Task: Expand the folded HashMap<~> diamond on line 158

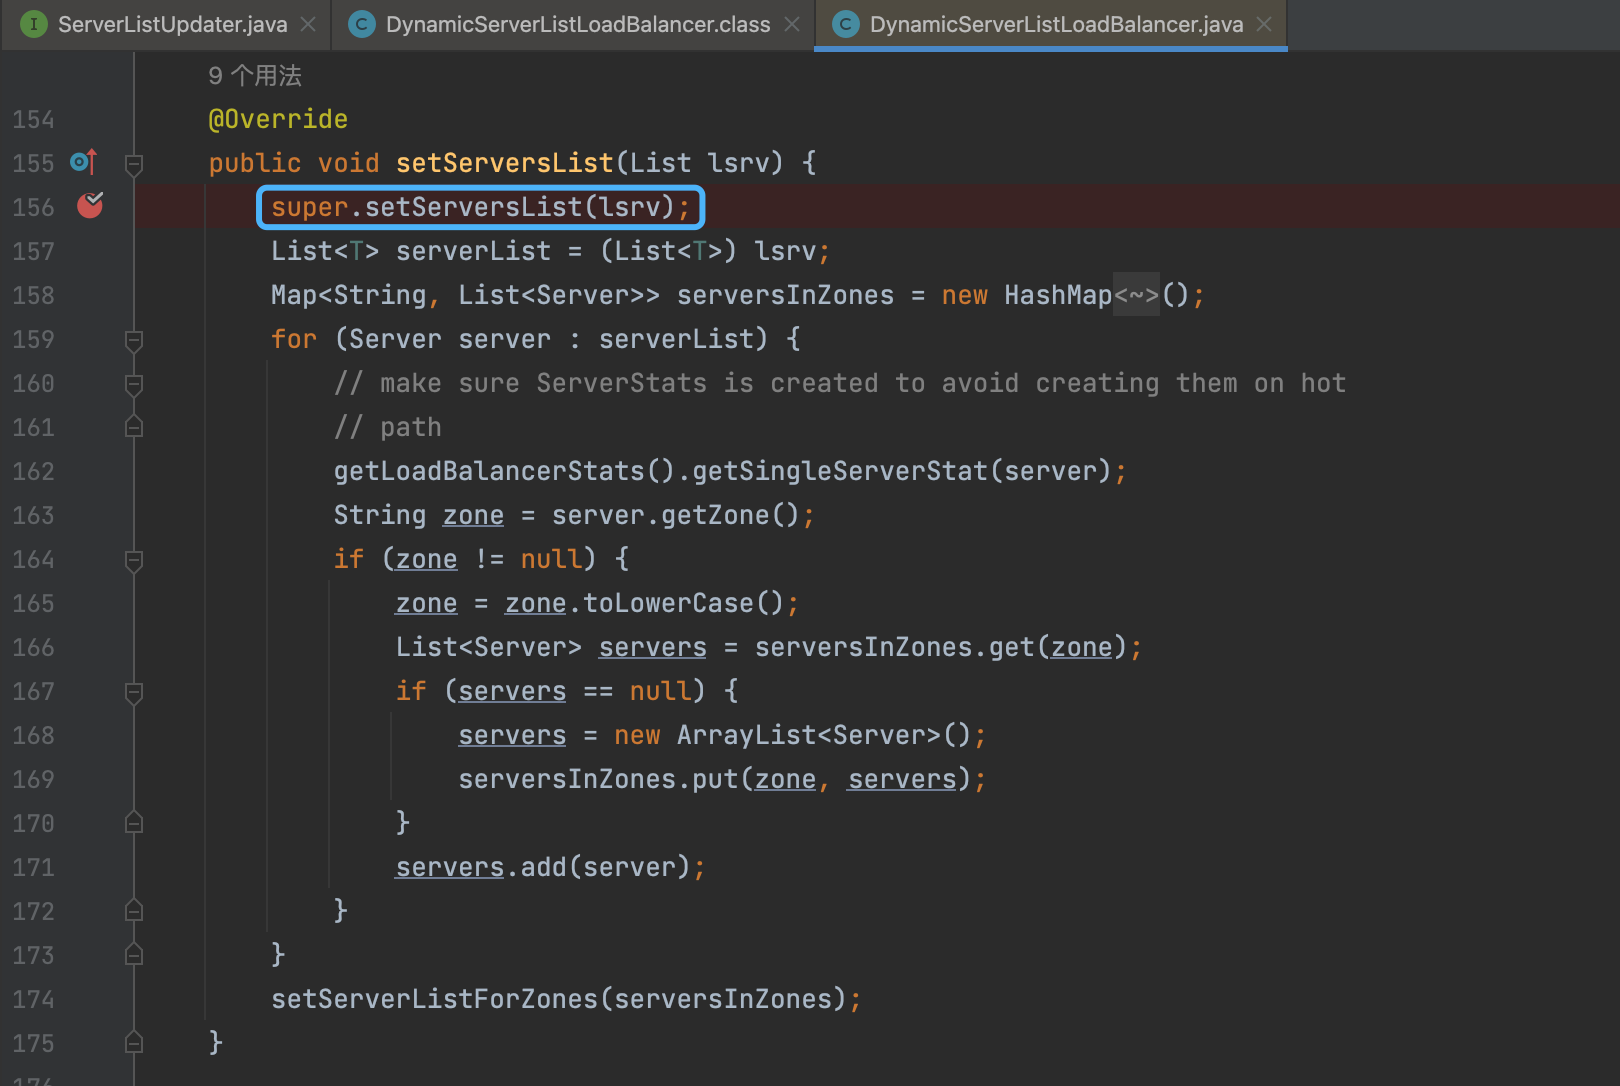Action: coord(1137,295)
